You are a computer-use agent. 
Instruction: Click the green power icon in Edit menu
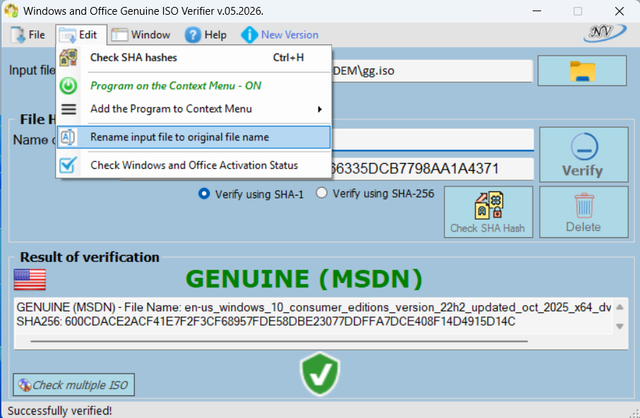68,86
